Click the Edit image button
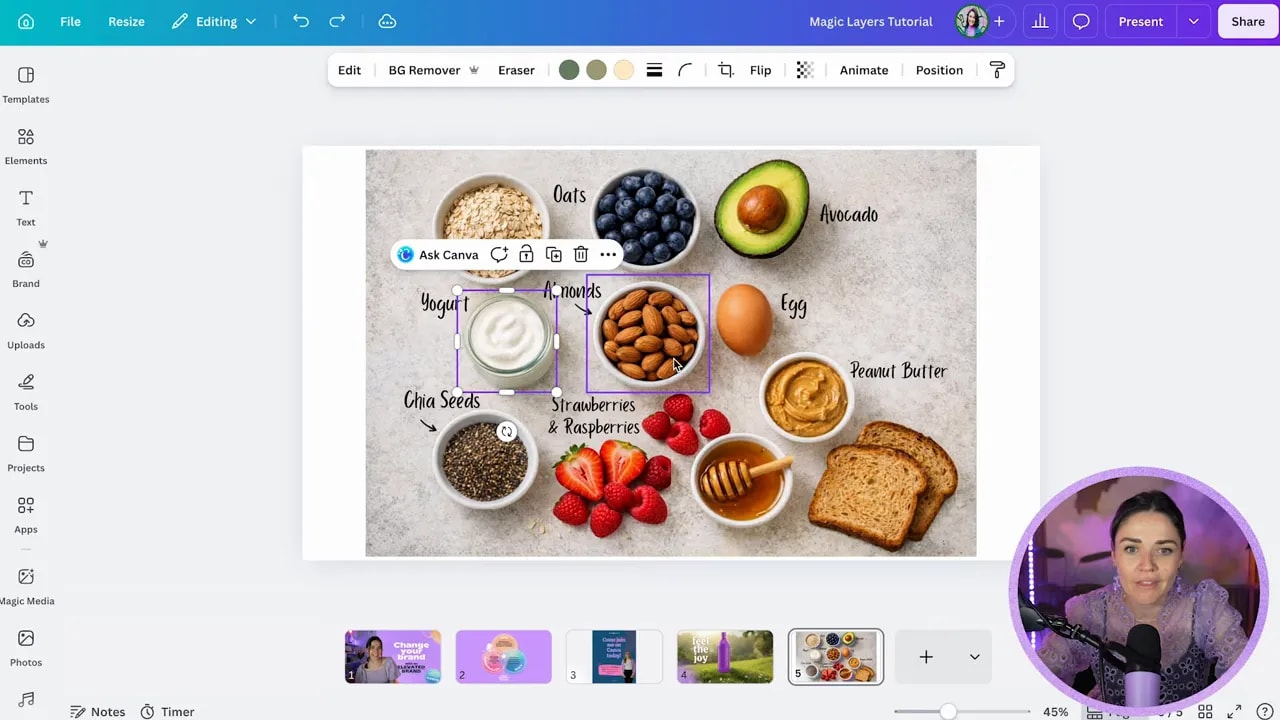Screen dimensions: 1280x720 tap(349, 70)
